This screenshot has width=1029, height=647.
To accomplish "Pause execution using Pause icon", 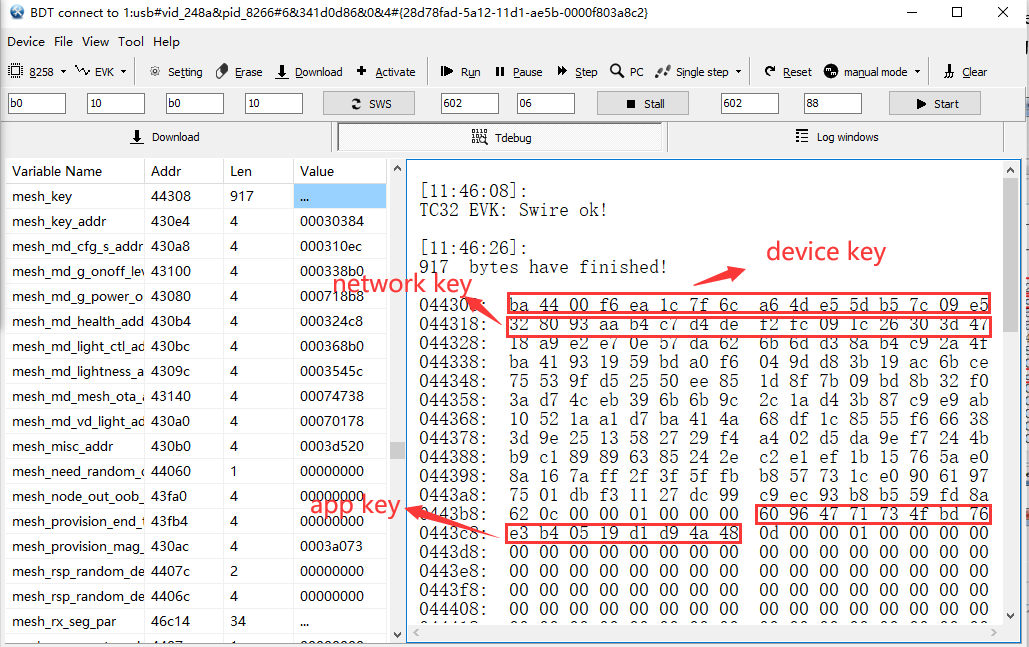I will pos(500,72).
